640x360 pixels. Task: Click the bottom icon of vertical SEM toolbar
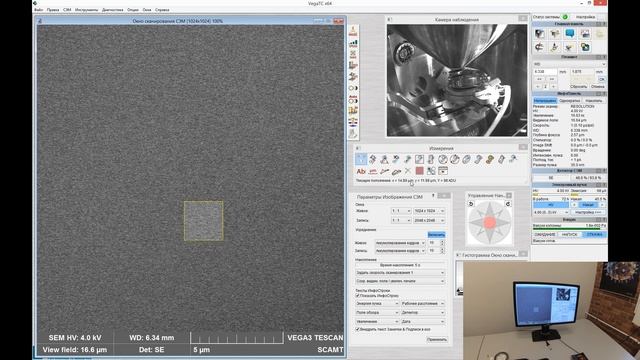coord(353,133)
